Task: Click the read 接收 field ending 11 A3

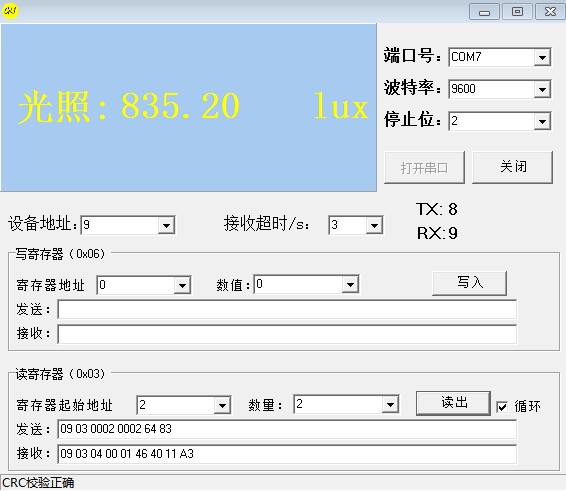Action: (287, 454)
